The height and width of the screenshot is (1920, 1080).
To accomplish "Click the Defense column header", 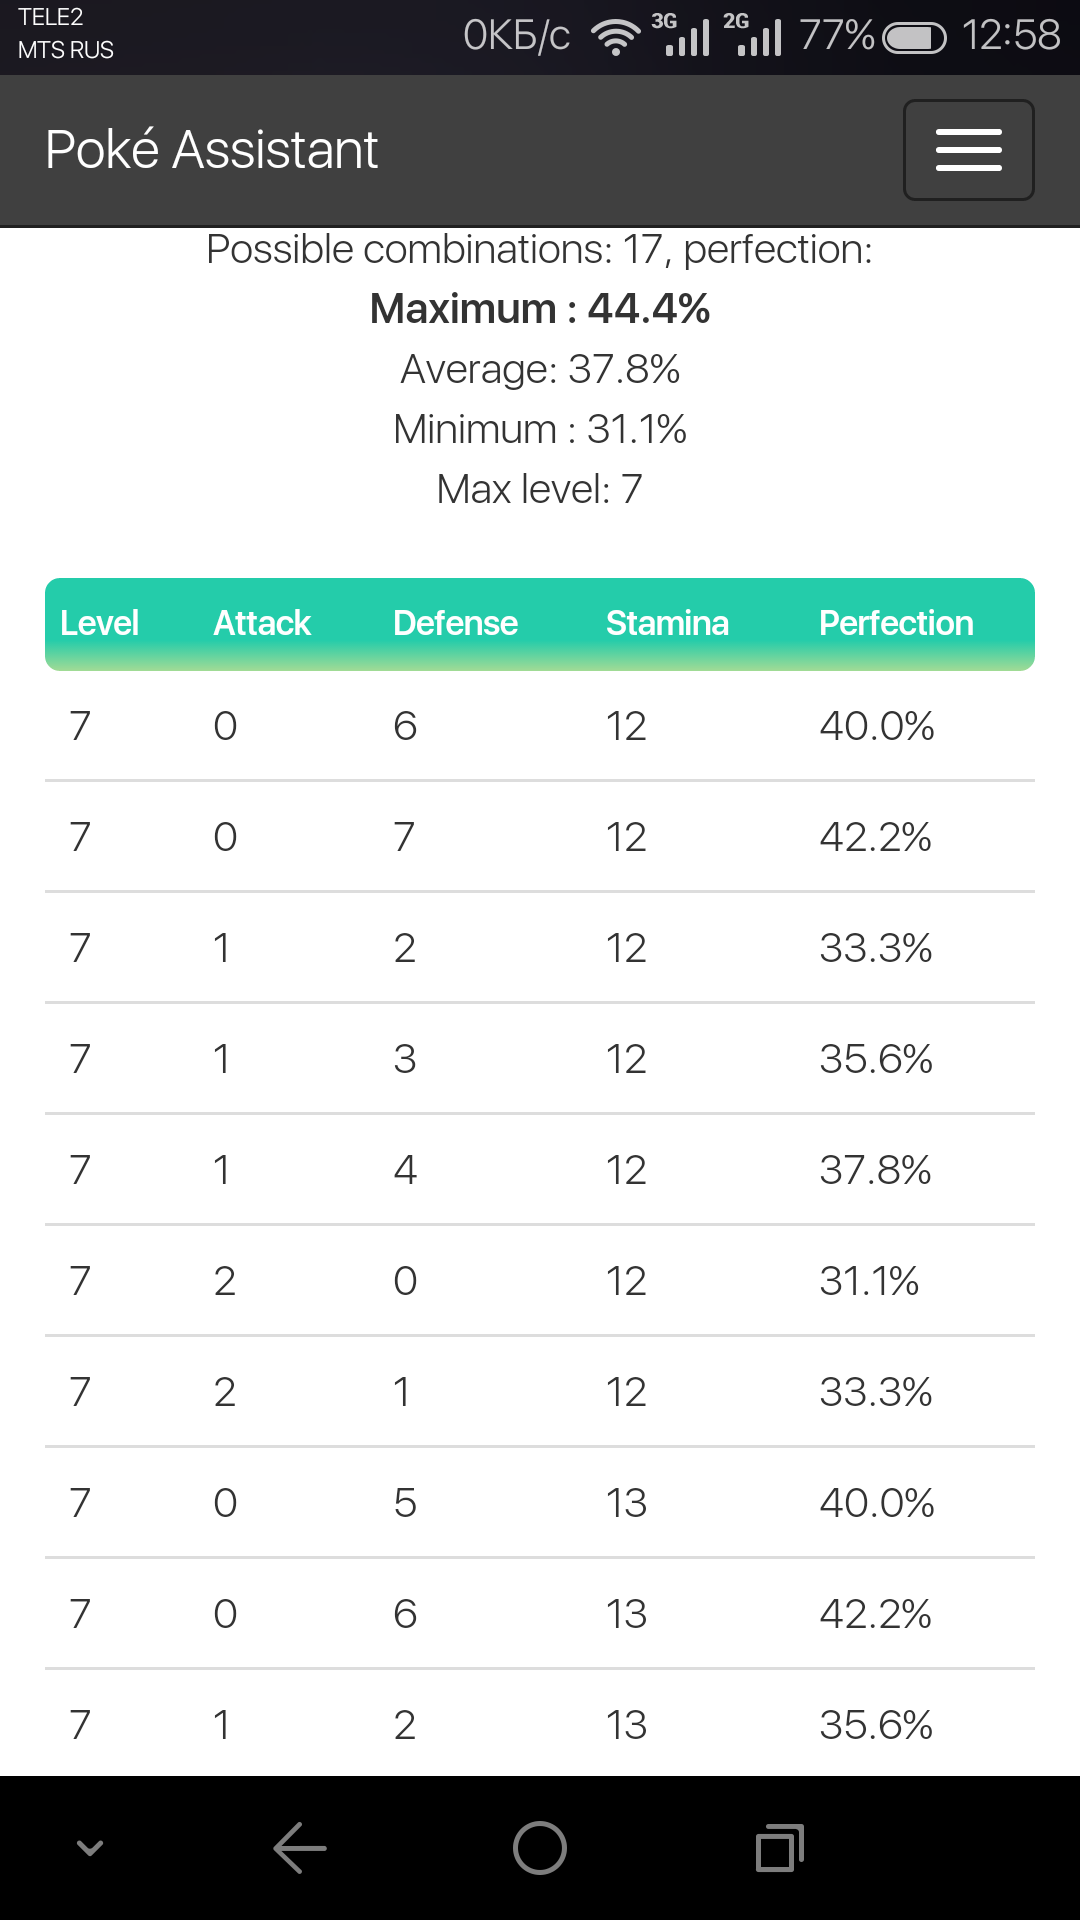I will [455, 623].
